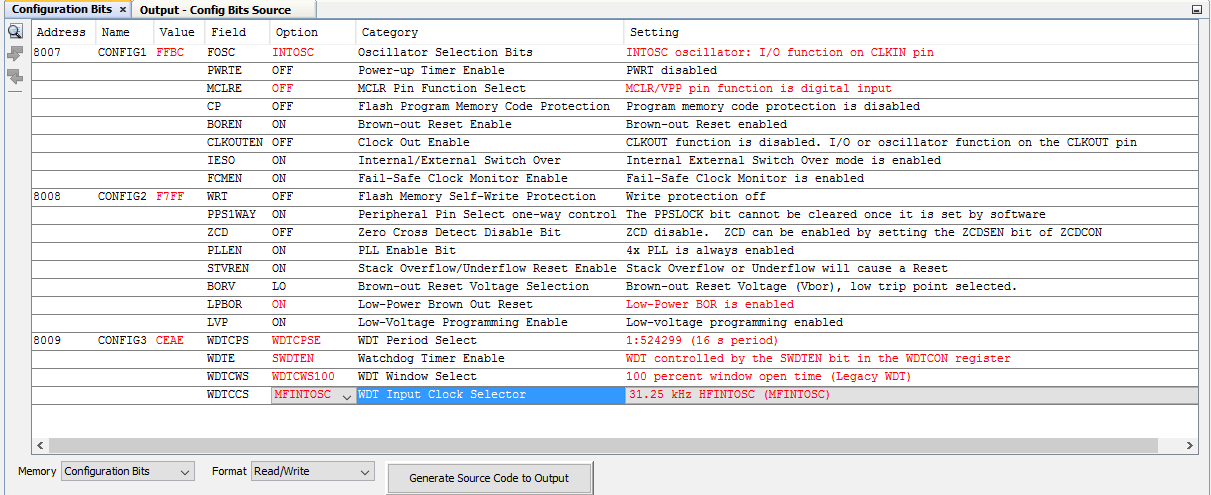Viewport: 1211px width, 495px height.
Task: Close the Configuration Bits tab
Action: (x=122, y=9)
